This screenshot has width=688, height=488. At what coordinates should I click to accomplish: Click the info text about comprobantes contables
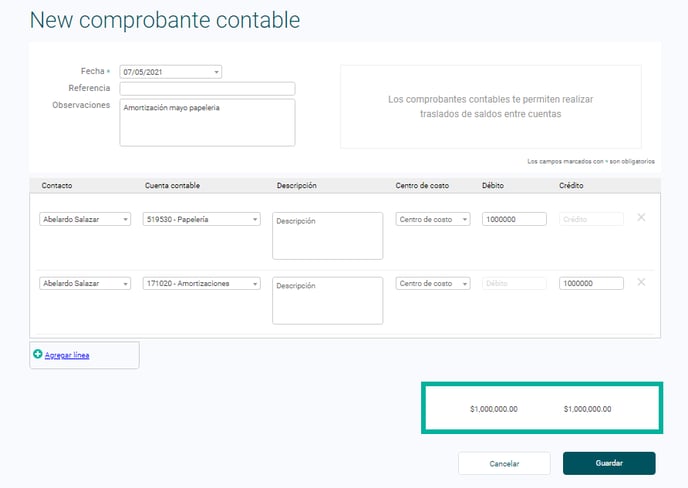(x=491, y=107)
